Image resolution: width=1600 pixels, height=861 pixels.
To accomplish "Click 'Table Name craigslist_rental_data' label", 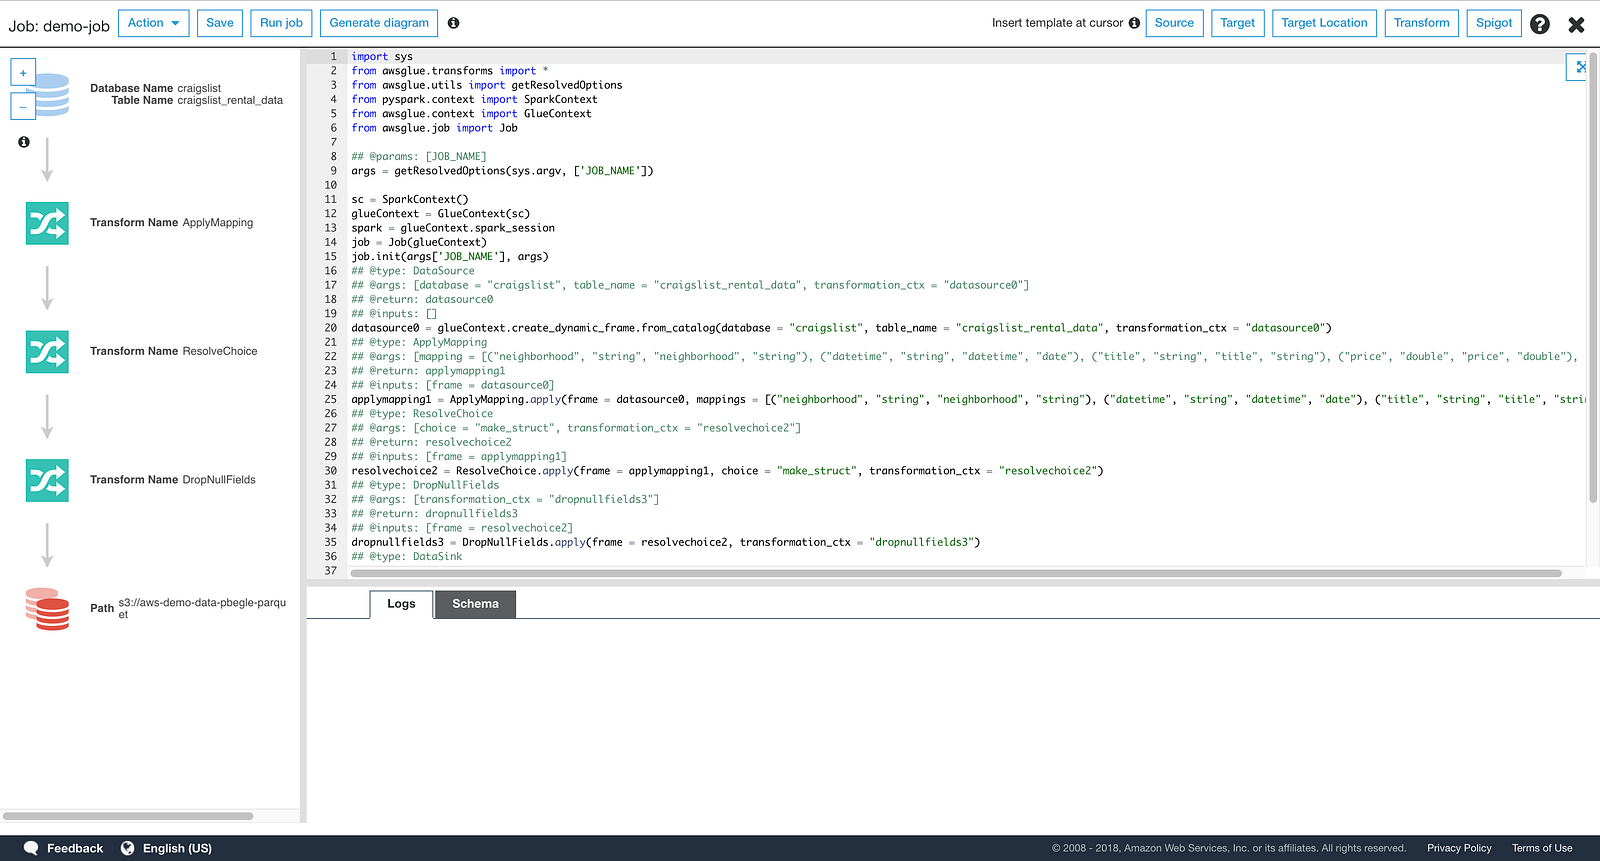I will coord(197,101).
